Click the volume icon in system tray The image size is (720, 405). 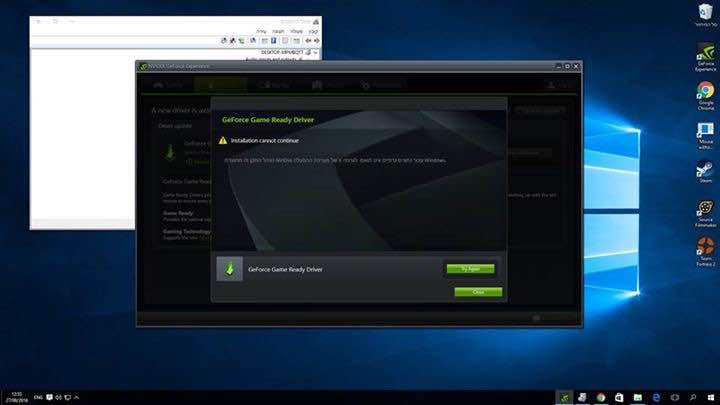(58, 397)
